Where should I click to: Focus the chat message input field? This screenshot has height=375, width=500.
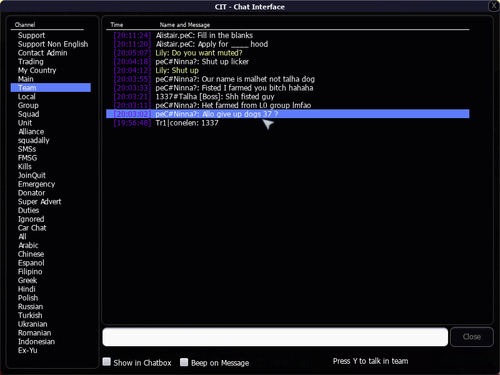[275, 337]
